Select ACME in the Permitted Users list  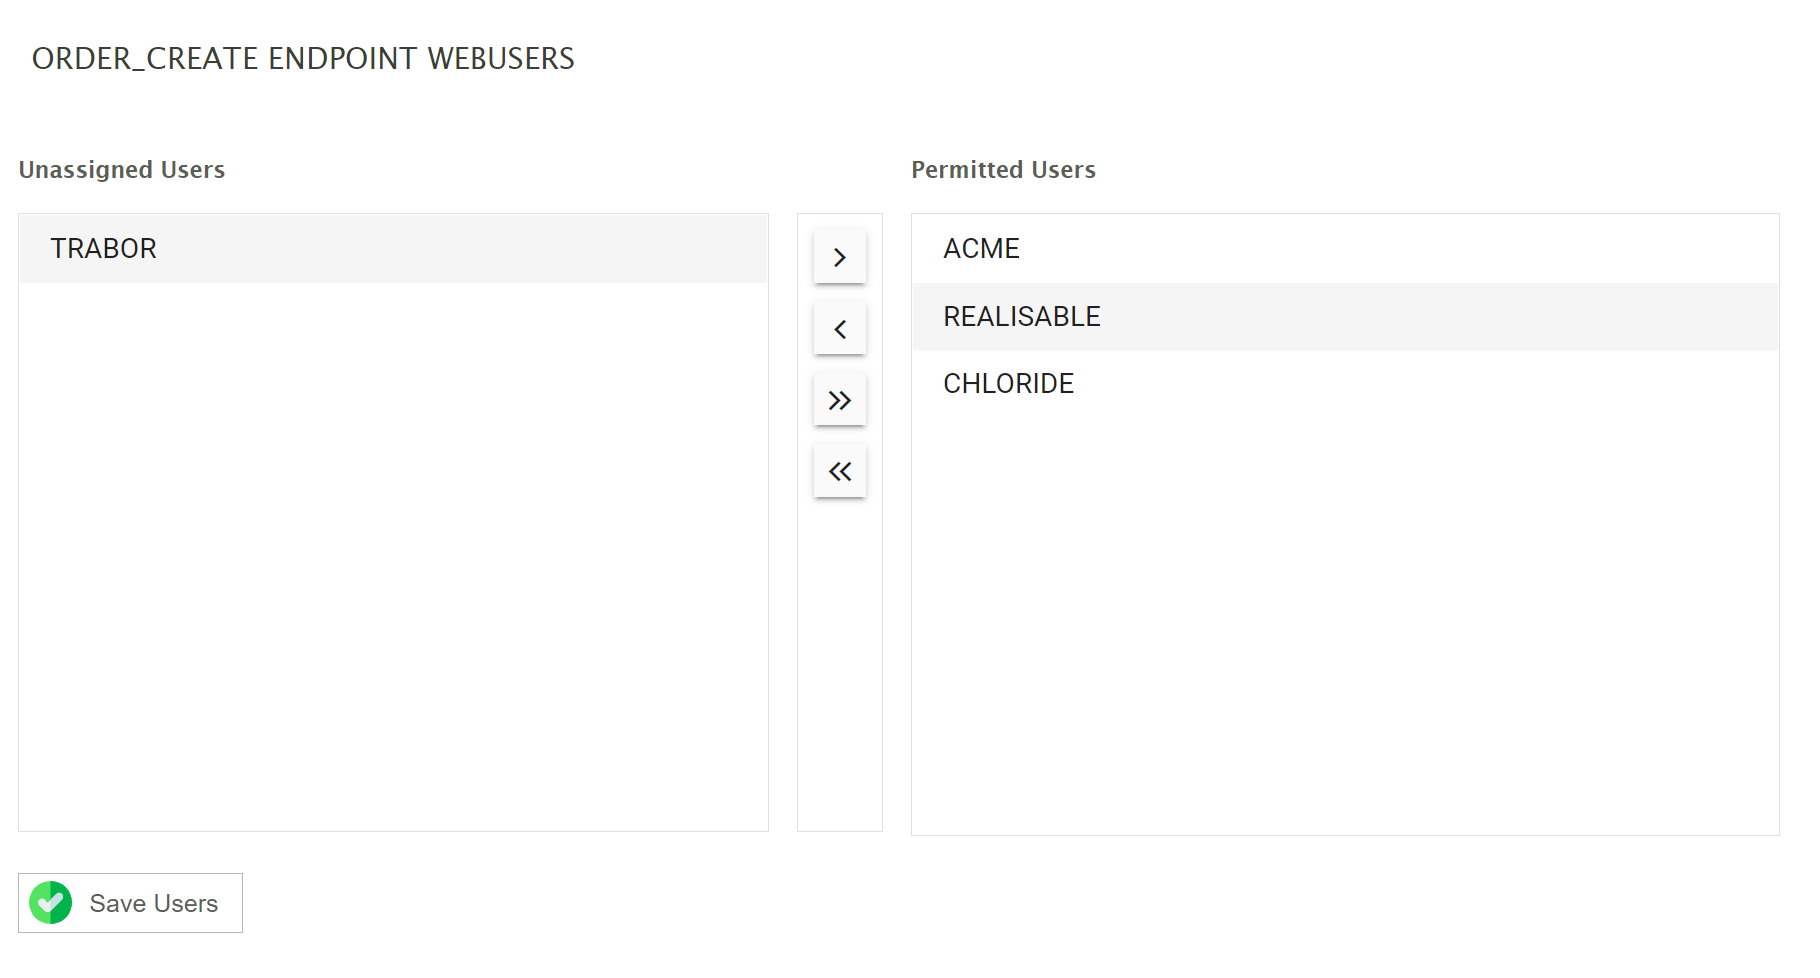(981, 248)
